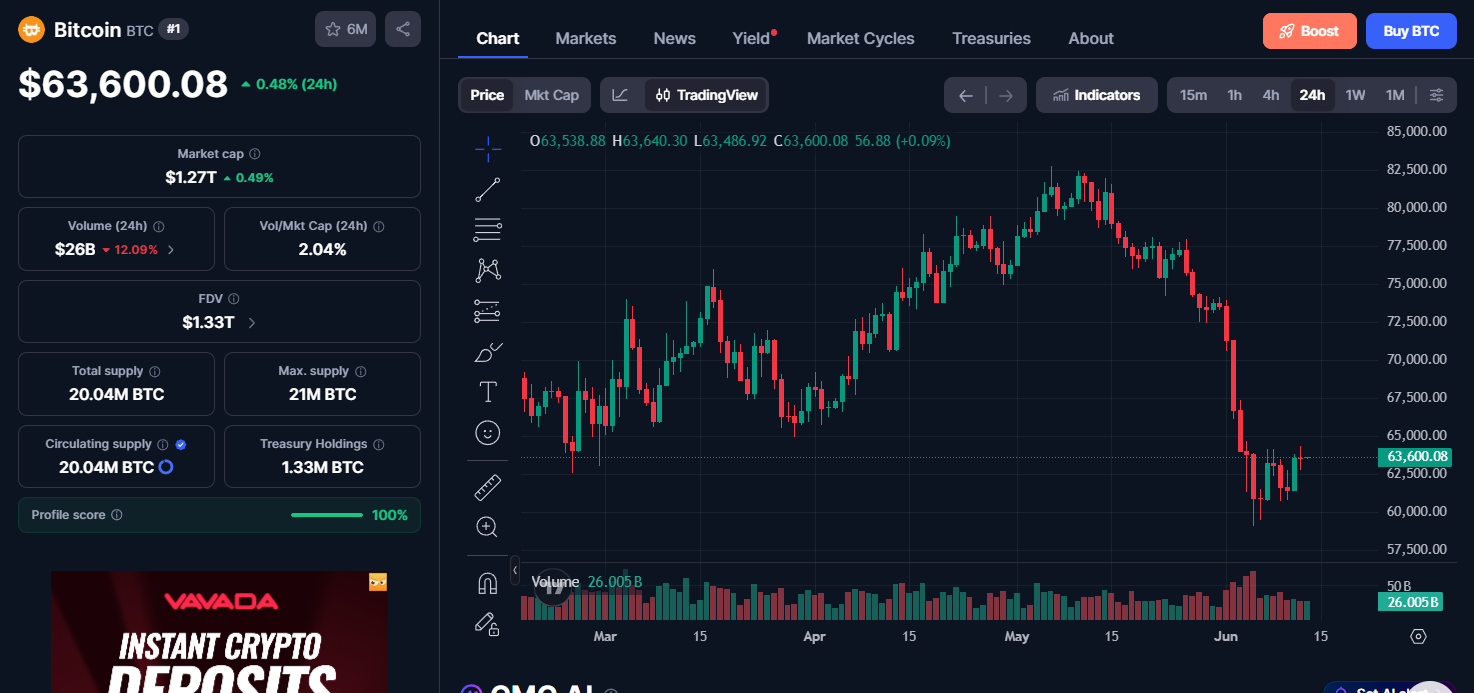Toggle magnet mode on chart

click(488, 583)
